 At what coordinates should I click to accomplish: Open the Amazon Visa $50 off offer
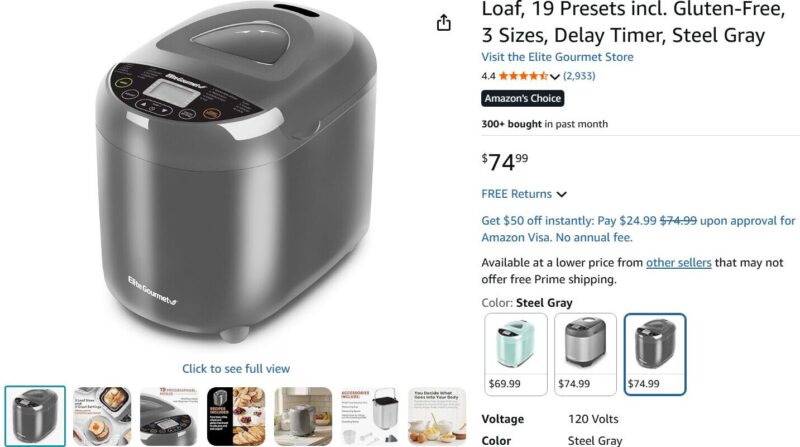[638, 229]
